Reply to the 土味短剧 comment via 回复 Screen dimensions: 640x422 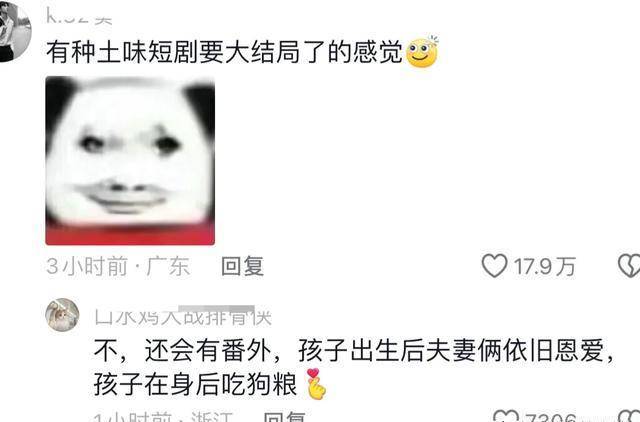[242, 266]
